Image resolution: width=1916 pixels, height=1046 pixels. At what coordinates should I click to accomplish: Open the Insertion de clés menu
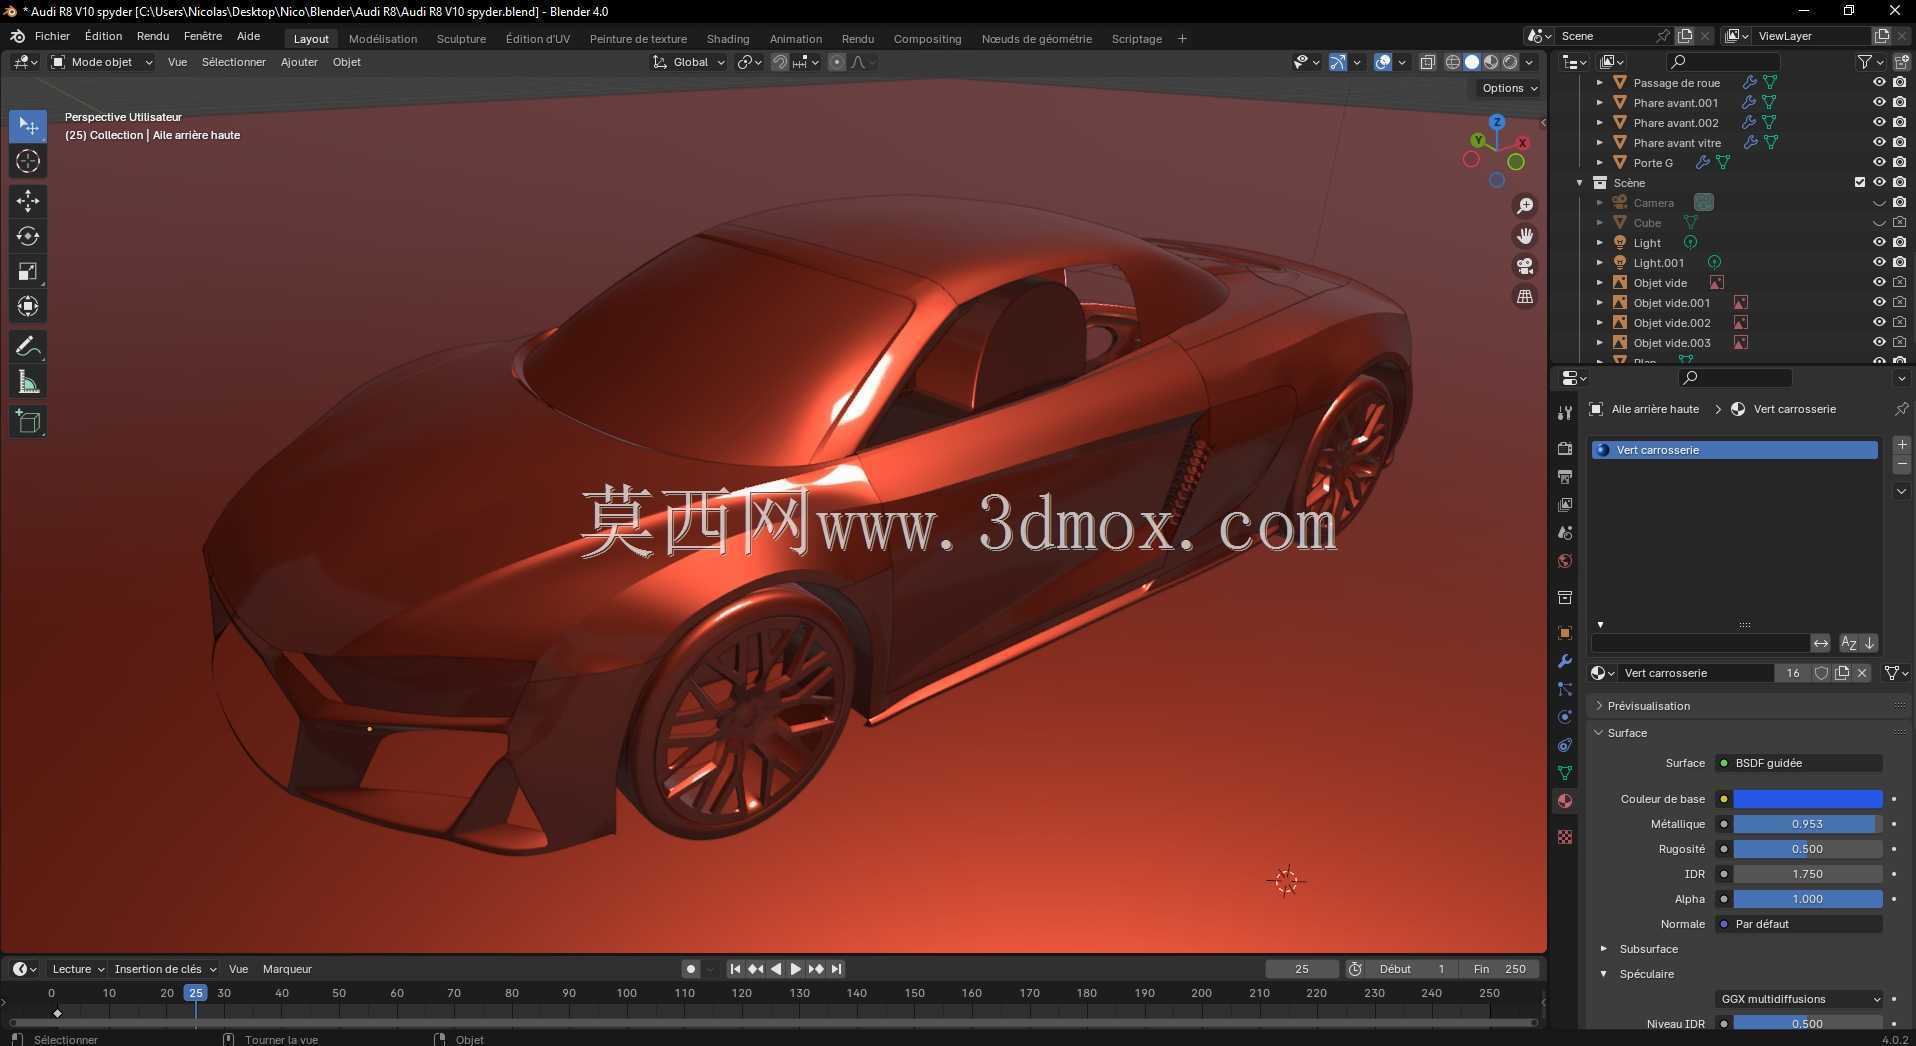pos(165,969)
